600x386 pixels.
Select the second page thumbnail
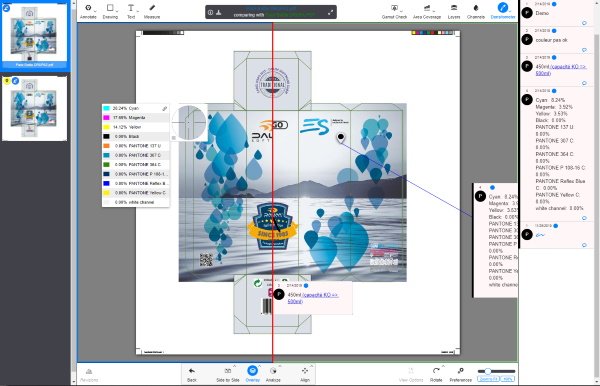pyautogui.click(x=34, y=108)
